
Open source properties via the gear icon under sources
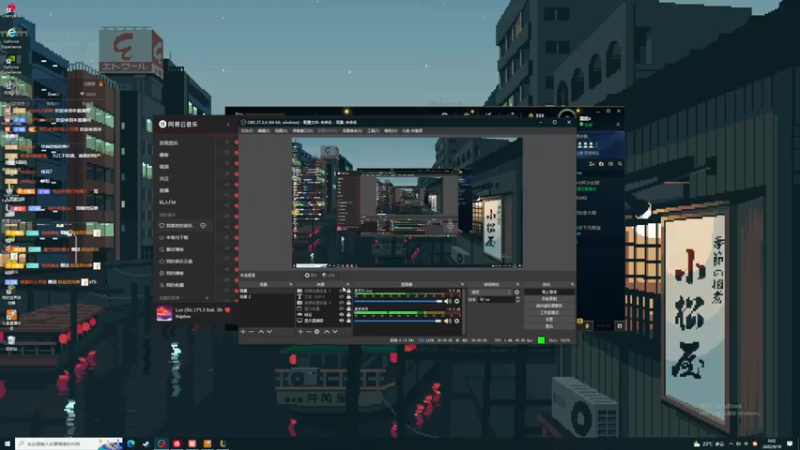pyautogui.click(x=317, y=332)
